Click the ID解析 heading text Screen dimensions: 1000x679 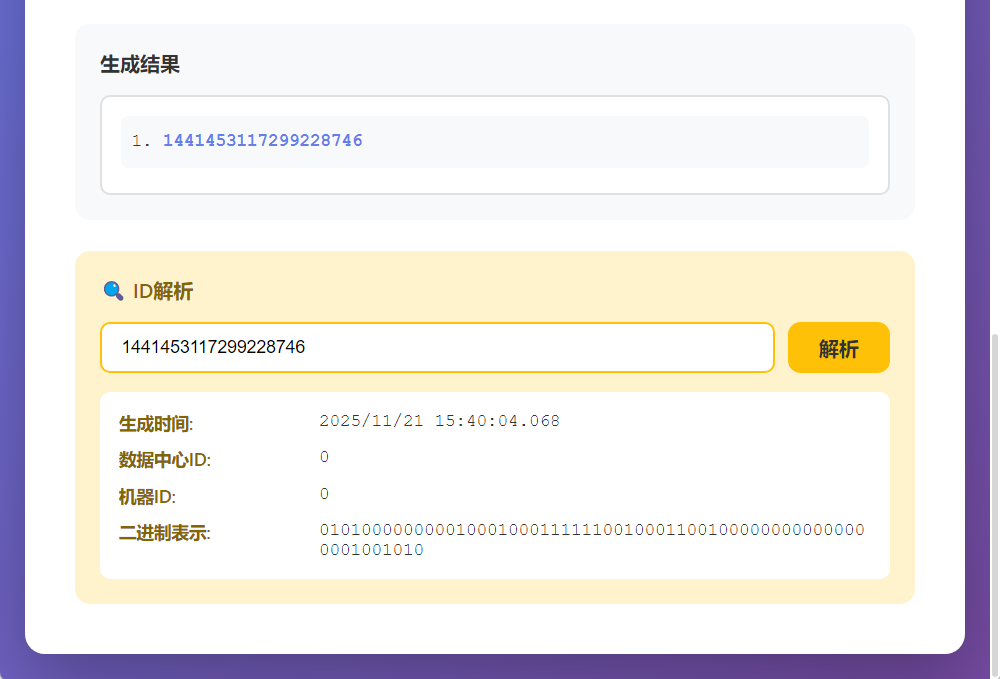pos(163,291)
